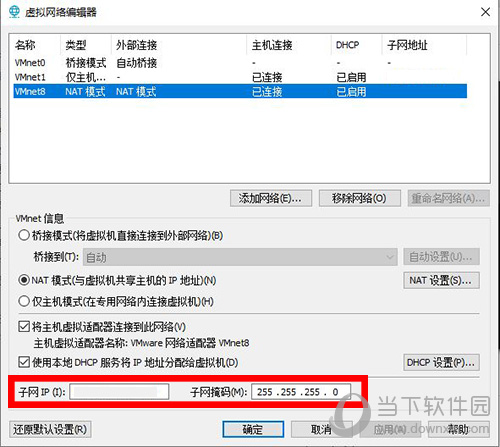Click the 类型 column header

[86, 45]
